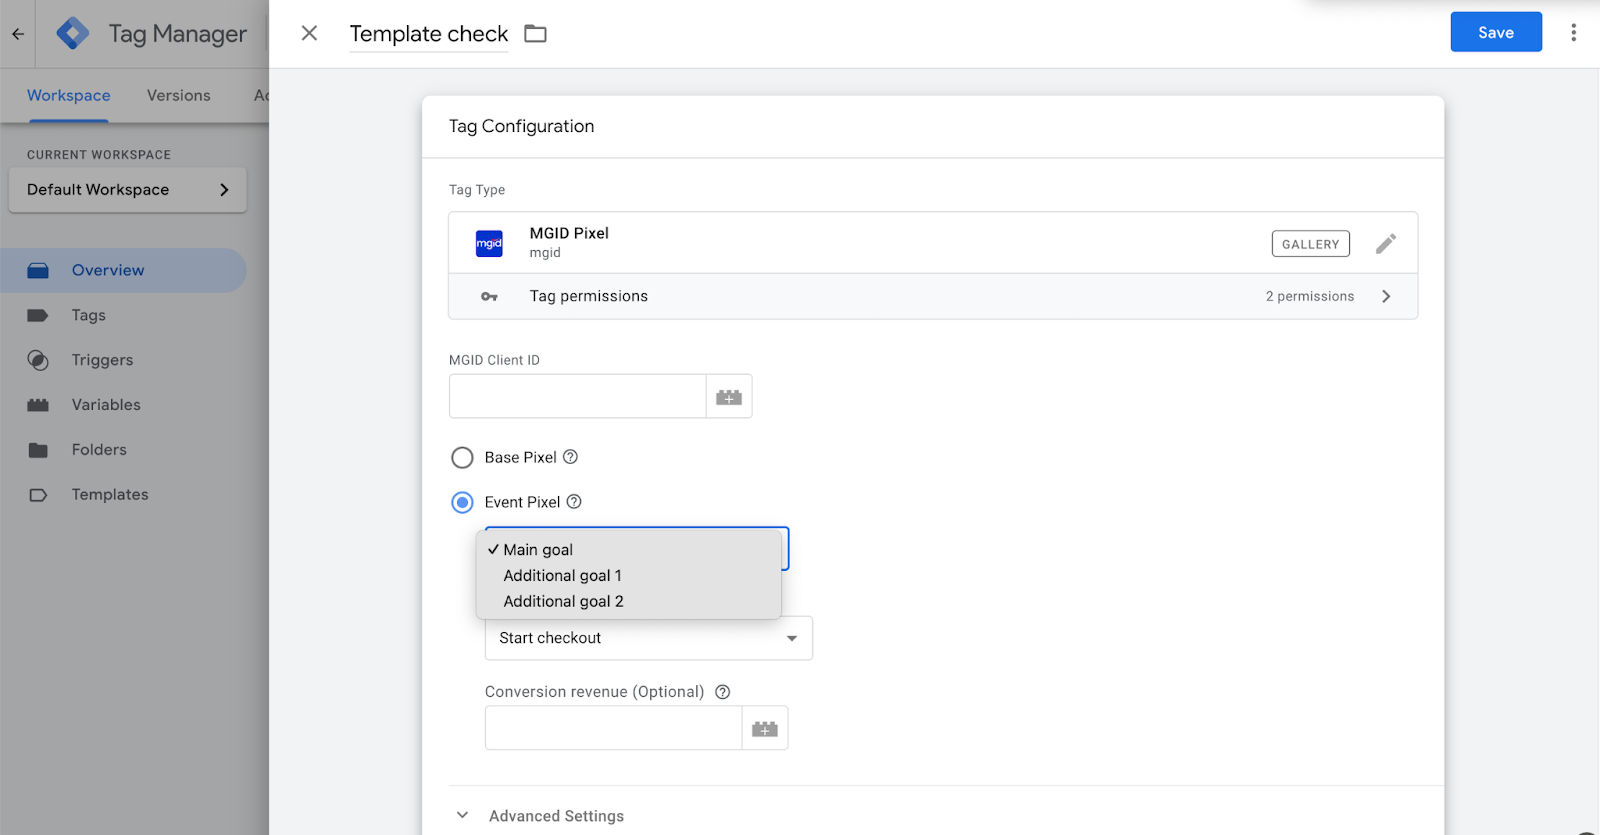
Task: Click the Save button
Action: [1495, 33]
